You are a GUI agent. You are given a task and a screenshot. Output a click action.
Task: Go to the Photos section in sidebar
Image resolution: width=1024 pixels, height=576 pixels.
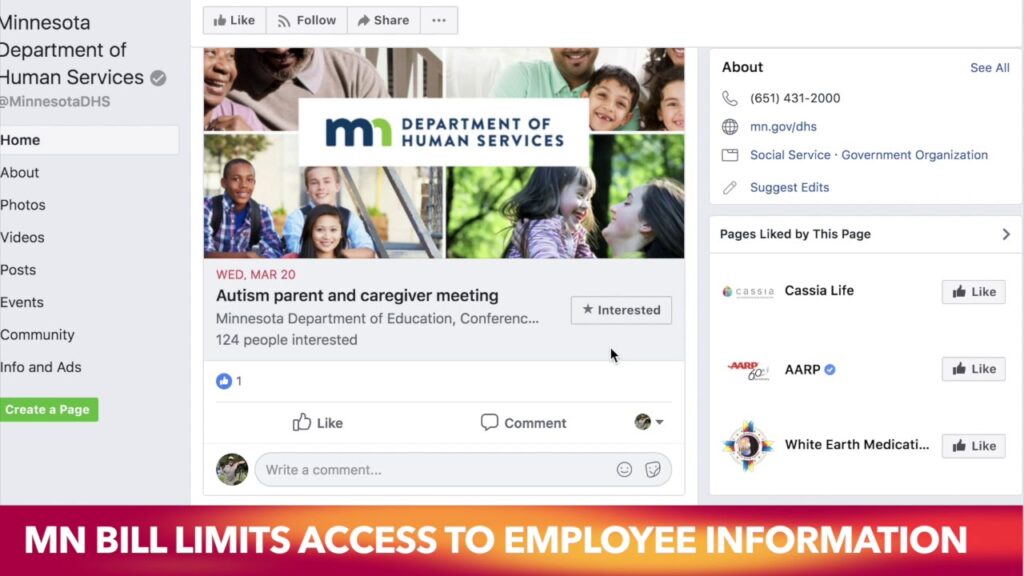(x=23, y=205)
